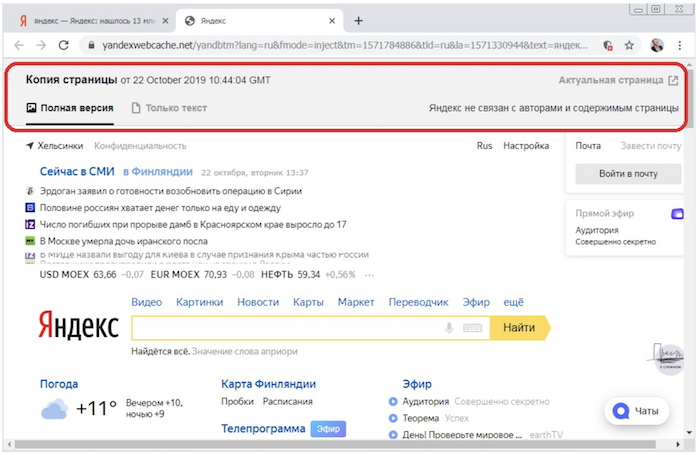Image resolution: width=700 pixels, height=455 pixels.
Task: Go back with the browser back arrow
Action: click(x=19, y=45)
